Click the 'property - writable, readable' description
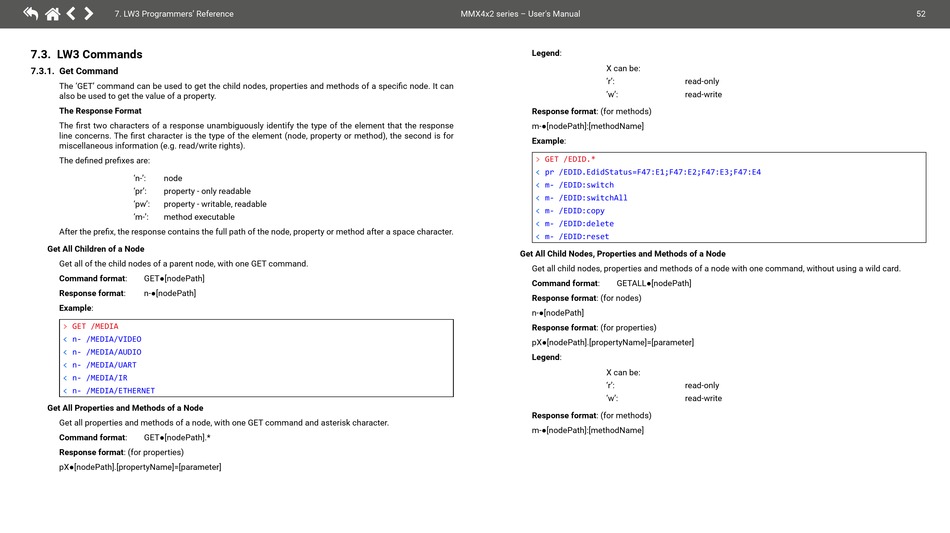950x533 pixels. 214,204
